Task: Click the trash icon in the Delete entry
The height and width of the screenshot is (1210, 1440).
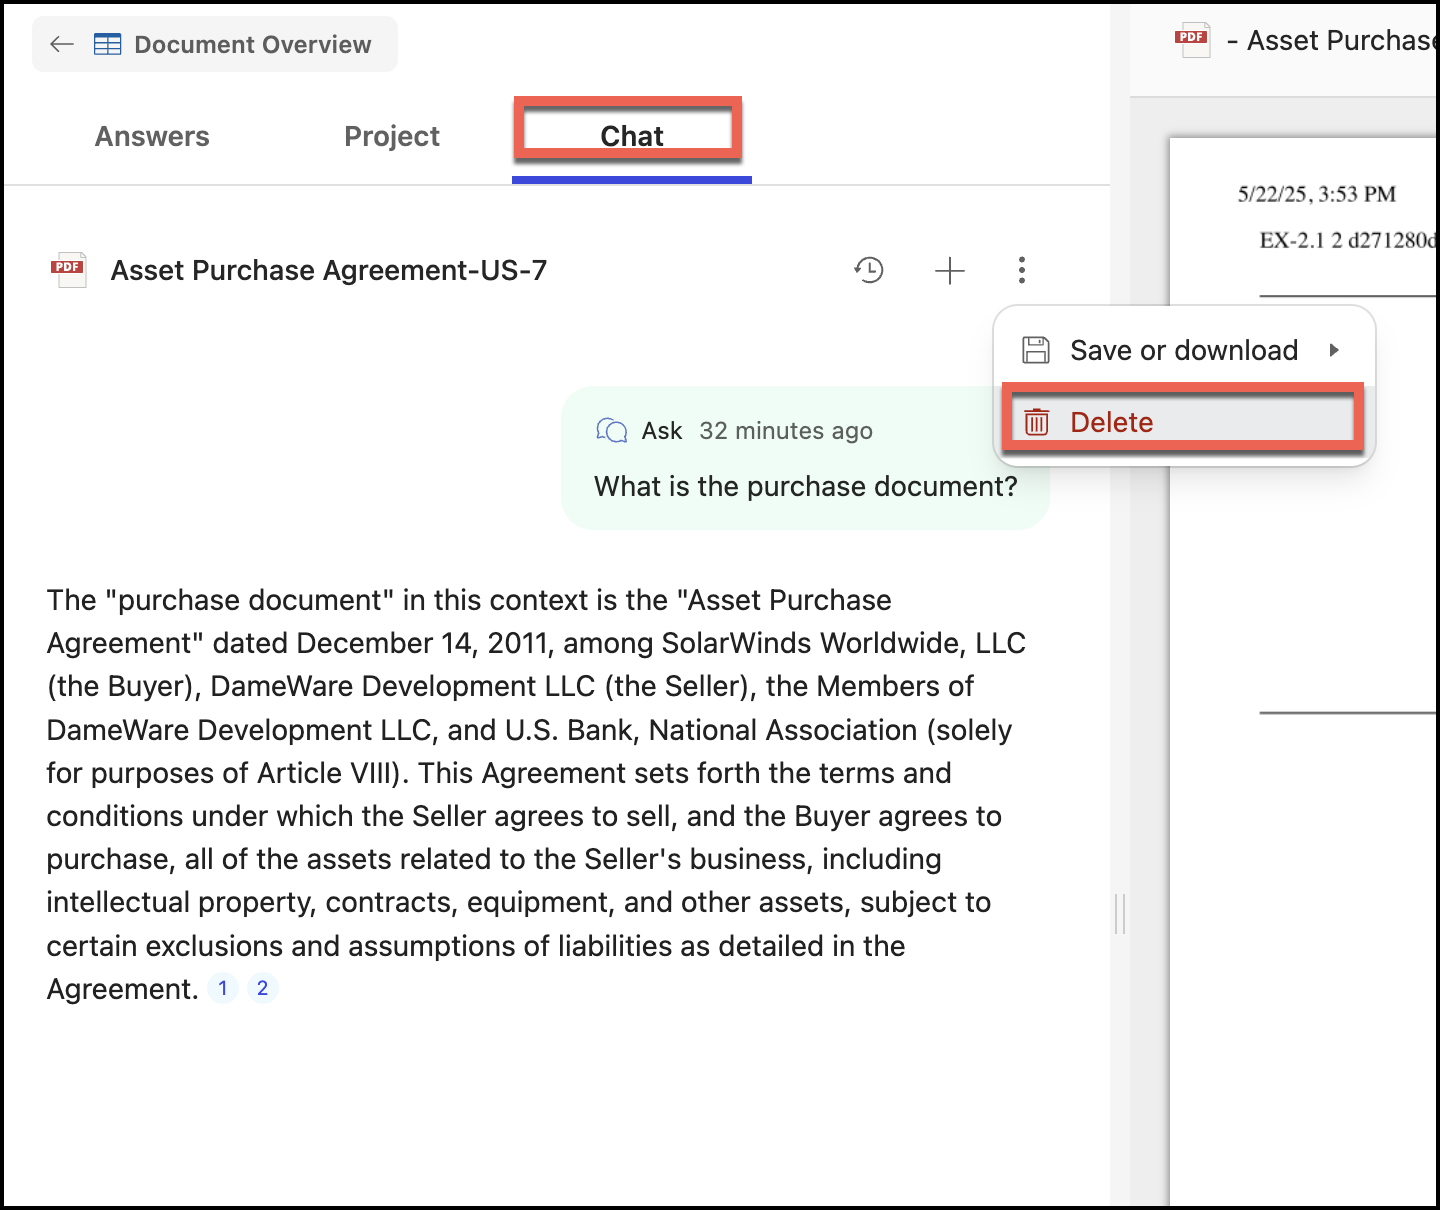Action: 1036,422
